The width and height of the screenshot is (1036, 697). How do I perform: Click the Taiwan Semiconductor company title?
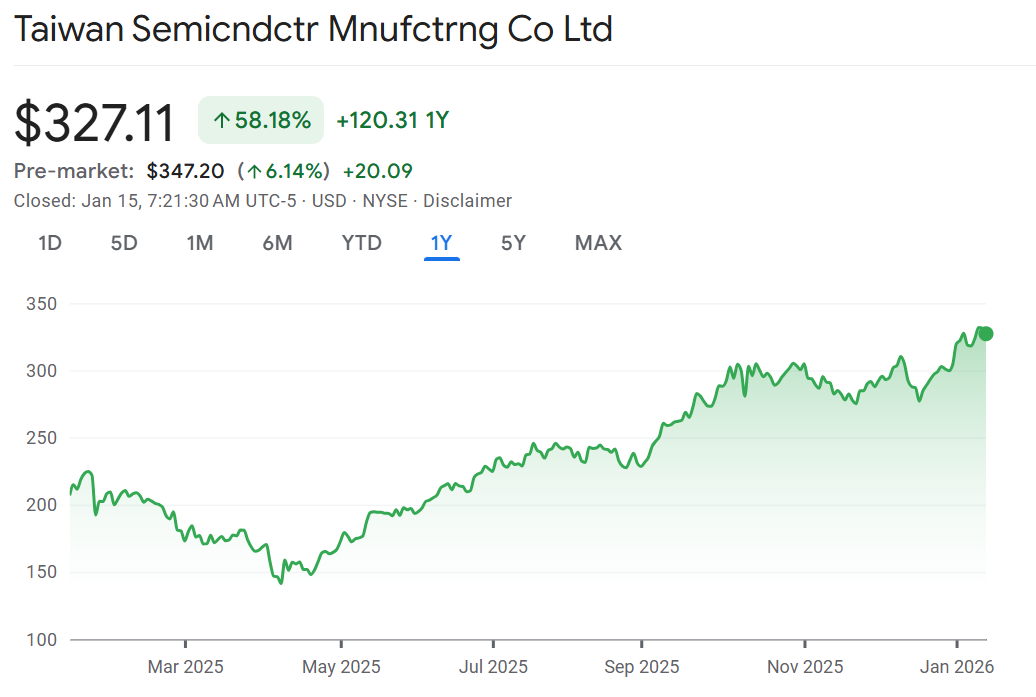312,29
